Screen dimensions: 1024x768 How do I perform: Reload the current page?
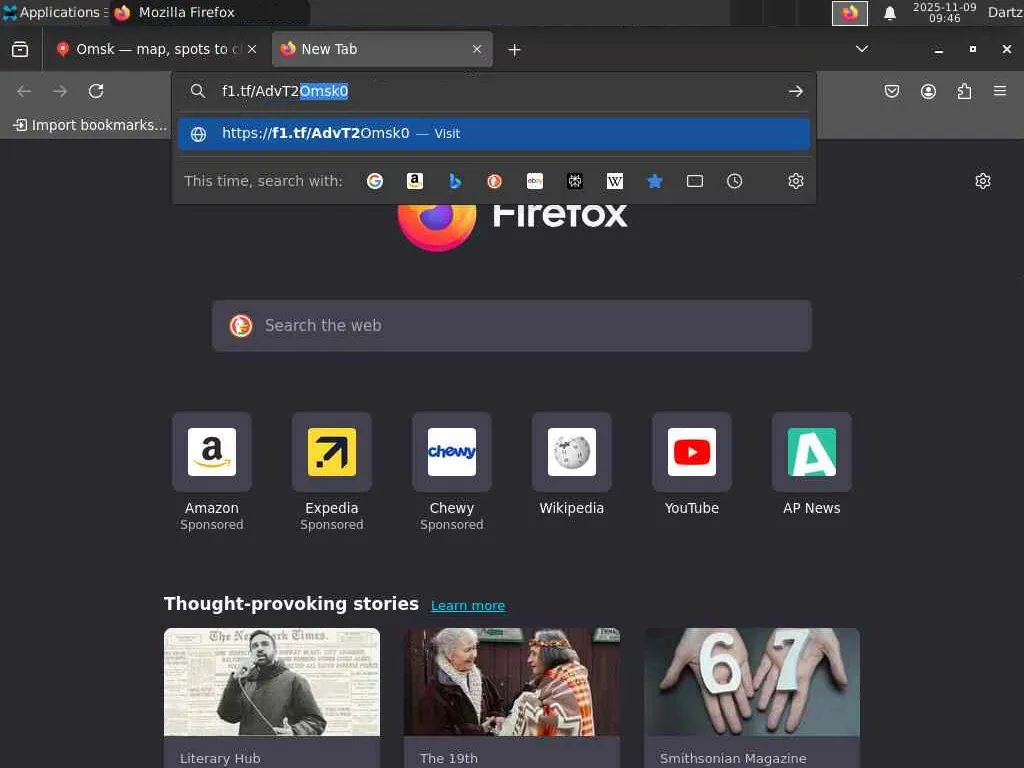coord(96,91)
